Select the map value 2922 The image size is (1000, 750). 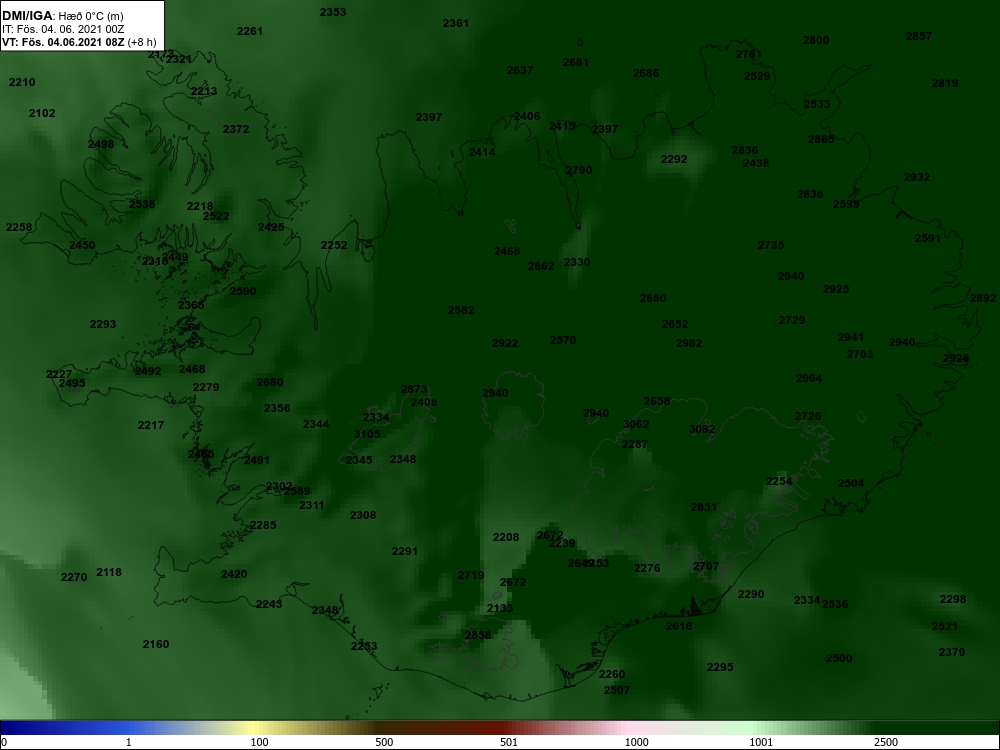pos(505,344)
